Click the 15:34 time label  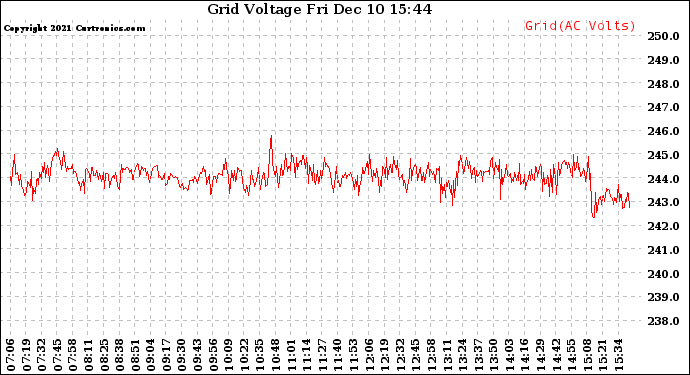pos(620,355)
